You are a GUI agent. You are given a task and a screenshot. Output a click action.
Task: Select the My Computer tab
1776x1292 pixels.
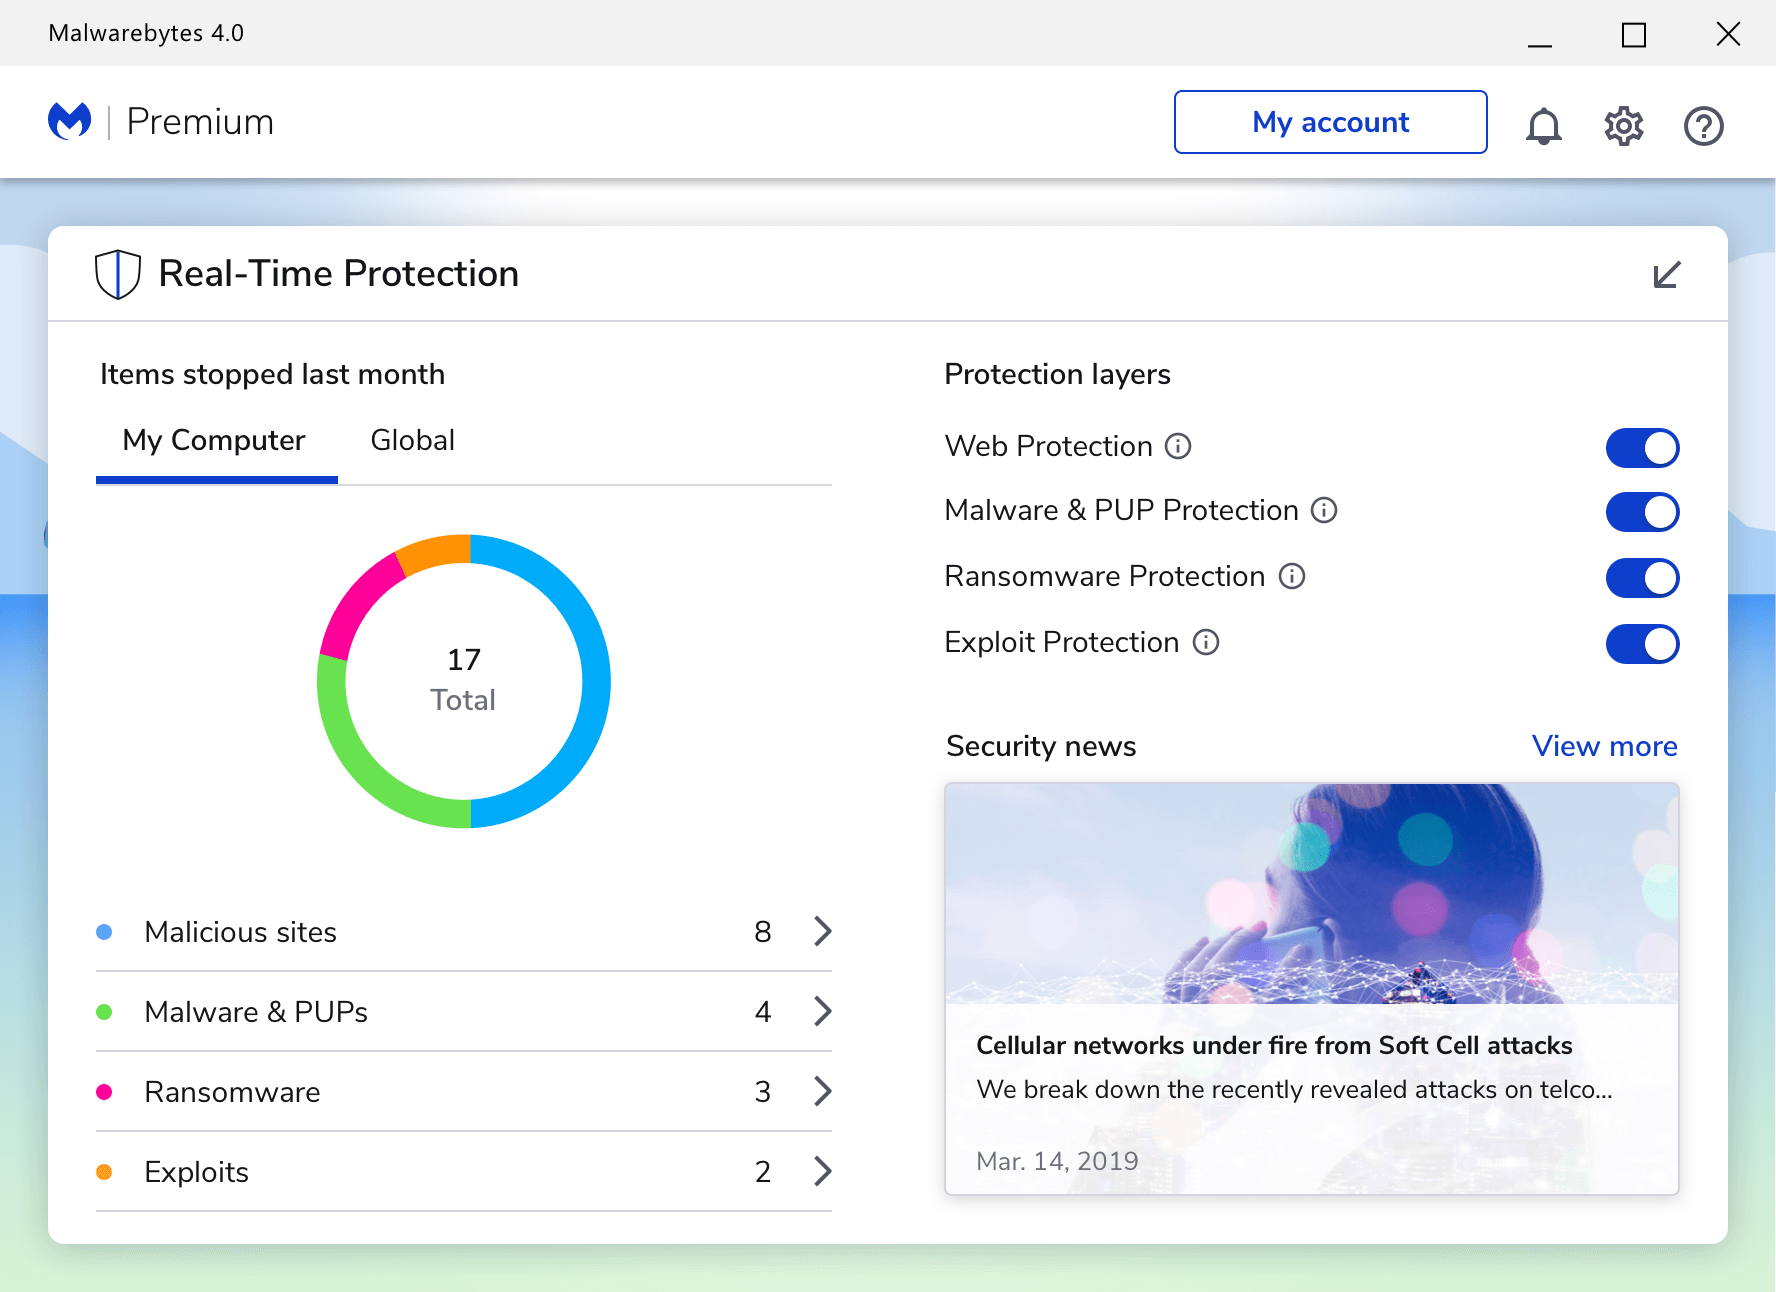point(214,440)
